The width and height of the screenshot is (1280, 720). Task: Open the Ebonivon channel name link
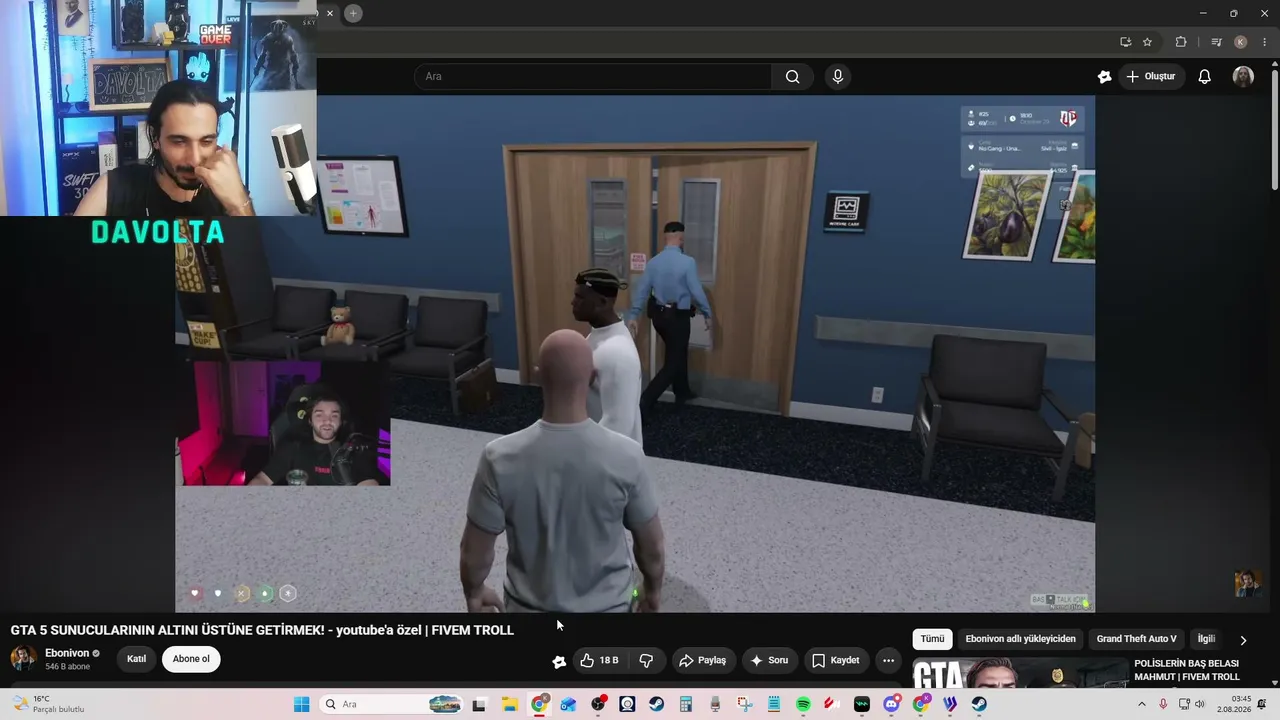tap(67, 653)
